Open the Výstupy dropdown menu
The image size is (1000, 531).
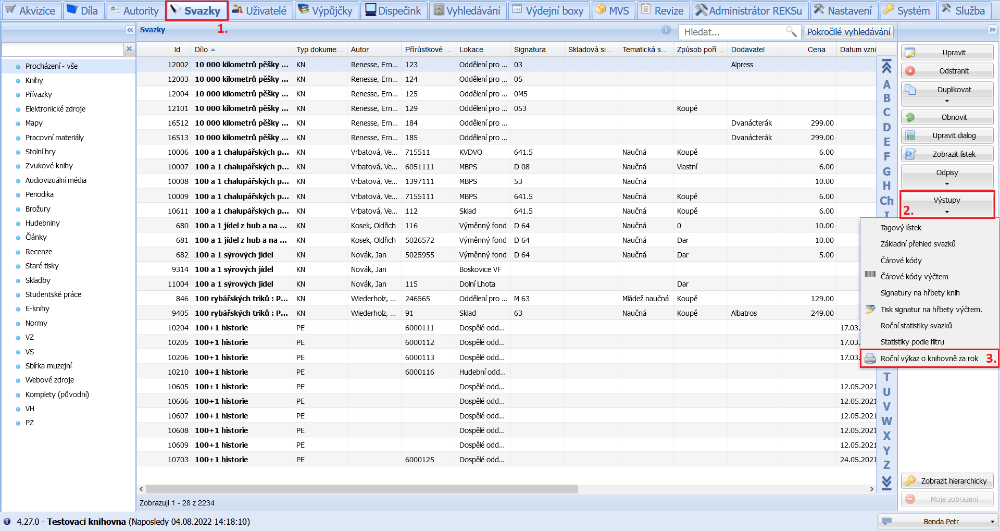(x=946, y=205)
